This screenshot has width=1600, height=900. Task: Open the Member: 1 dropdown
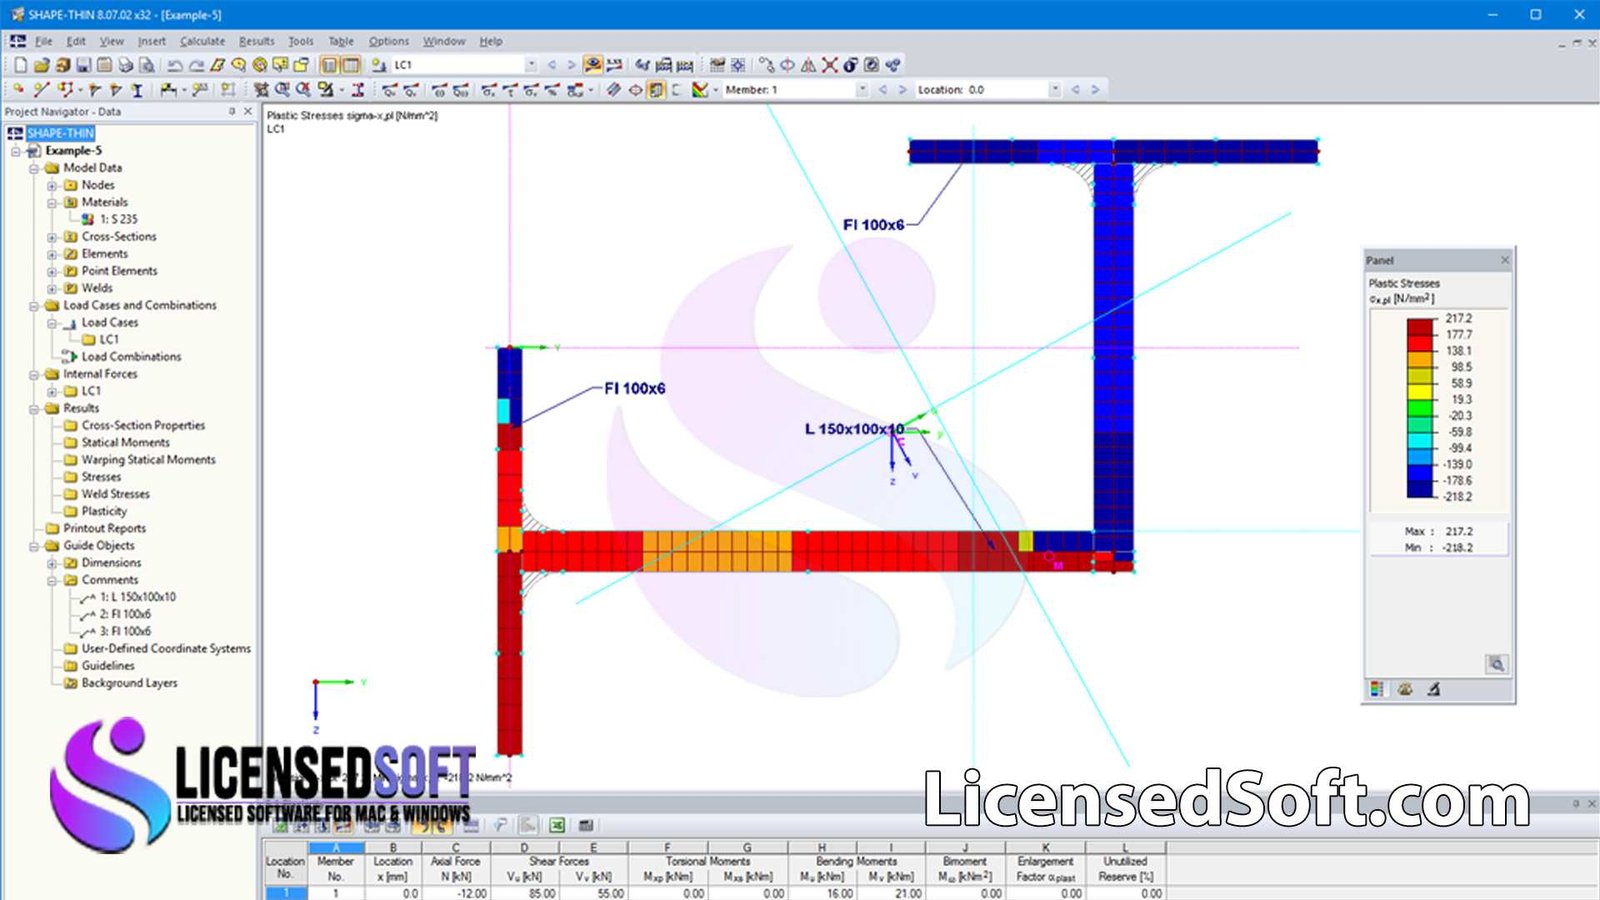coord(862,90)
